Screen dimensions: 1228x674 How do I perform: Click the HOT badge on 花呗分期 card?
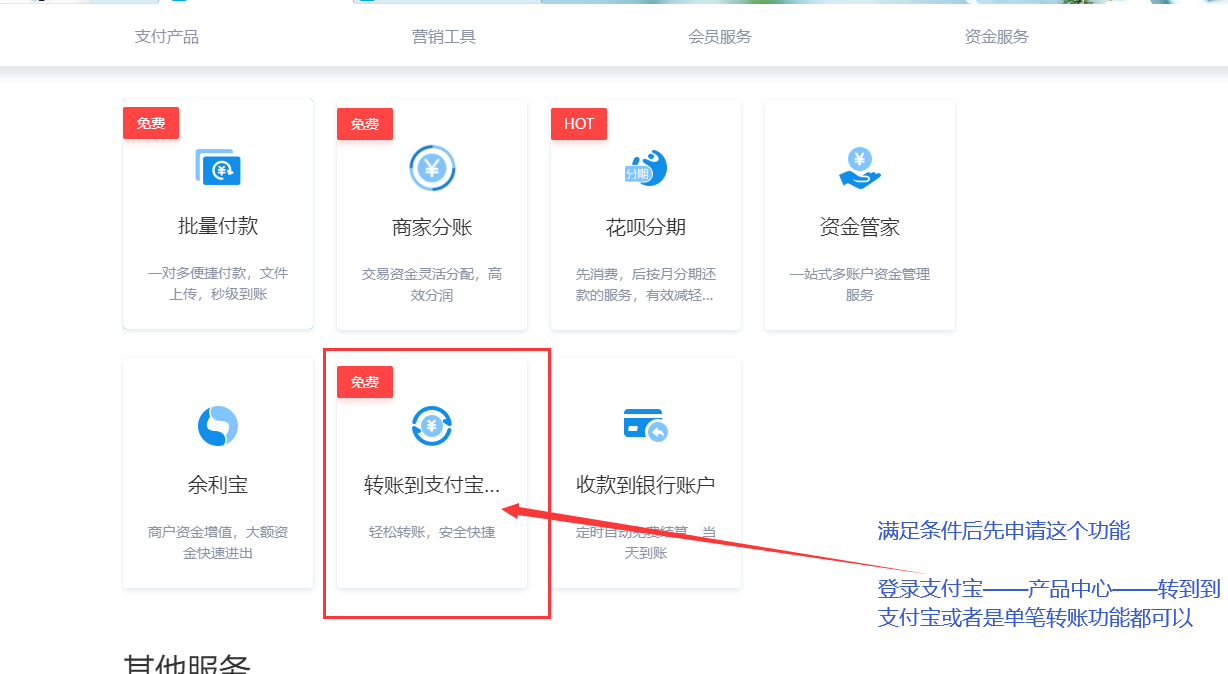(x=579, y=124)
